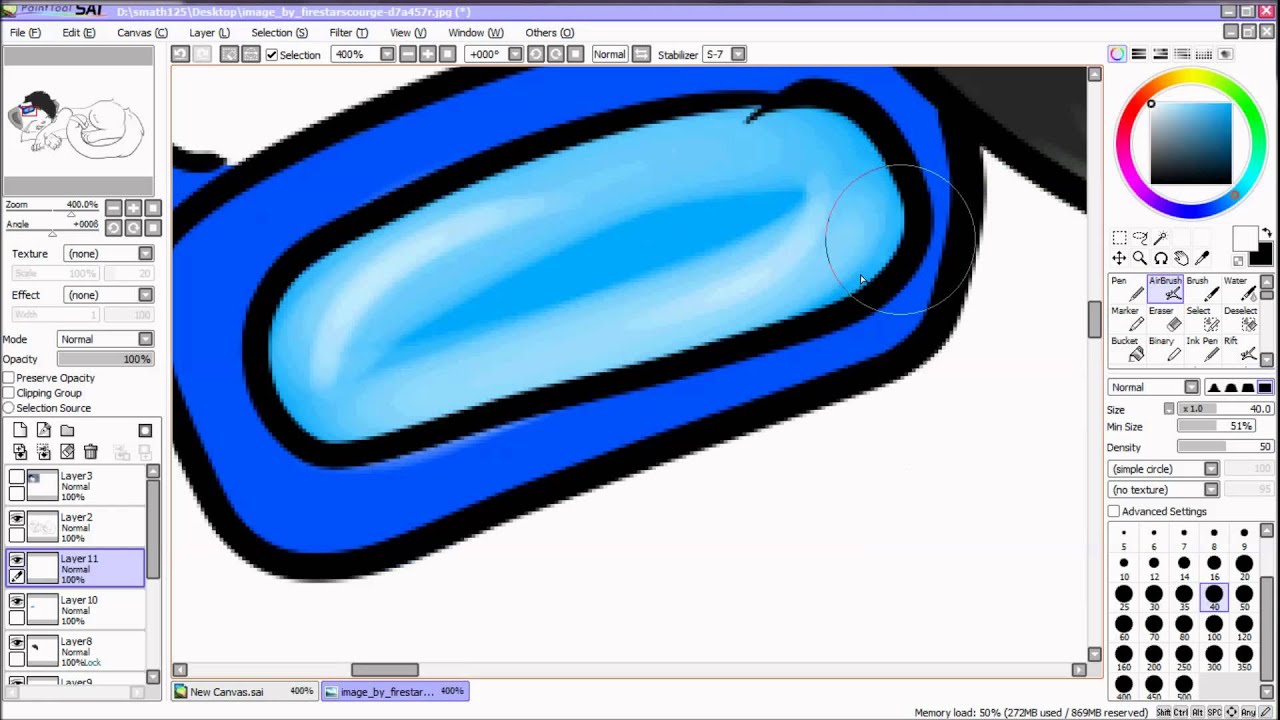Screen dimensions: 1280x720
Task: Adjust the brush Density slider
Action: 1225,447
